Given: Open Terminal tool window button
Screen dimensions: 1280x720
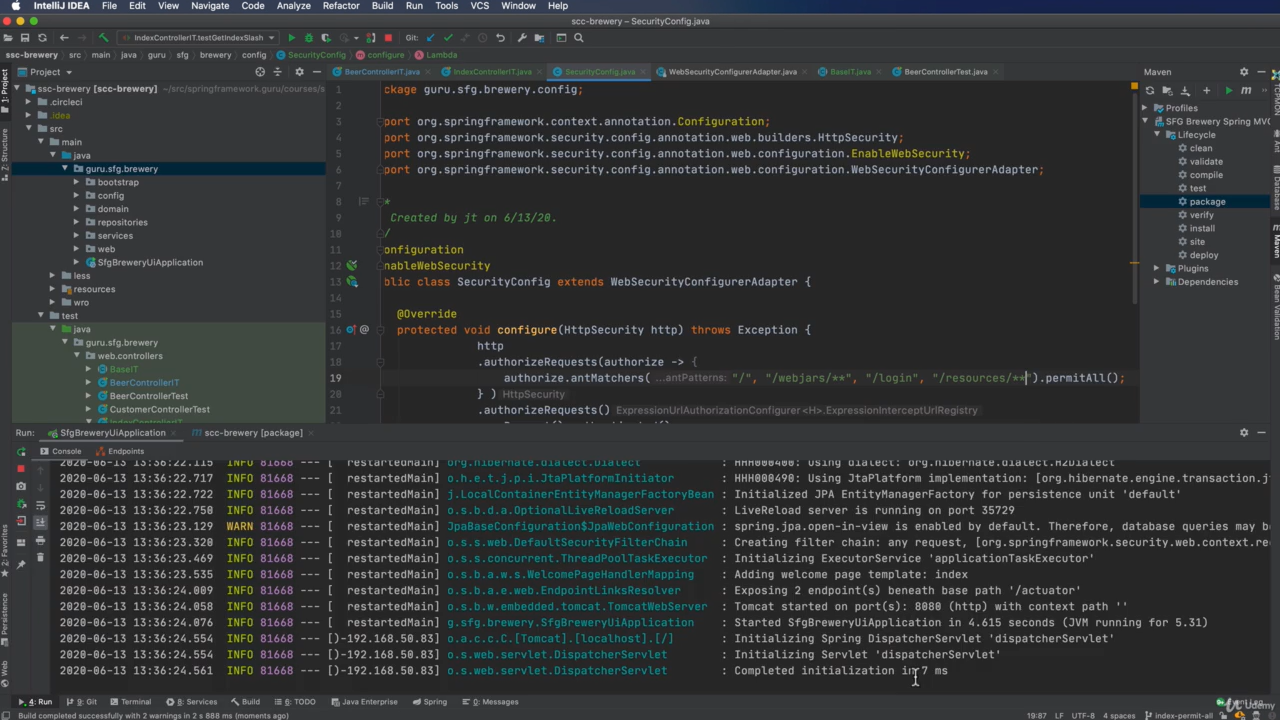Looking at the screenshot, I should tap(130, 702).
